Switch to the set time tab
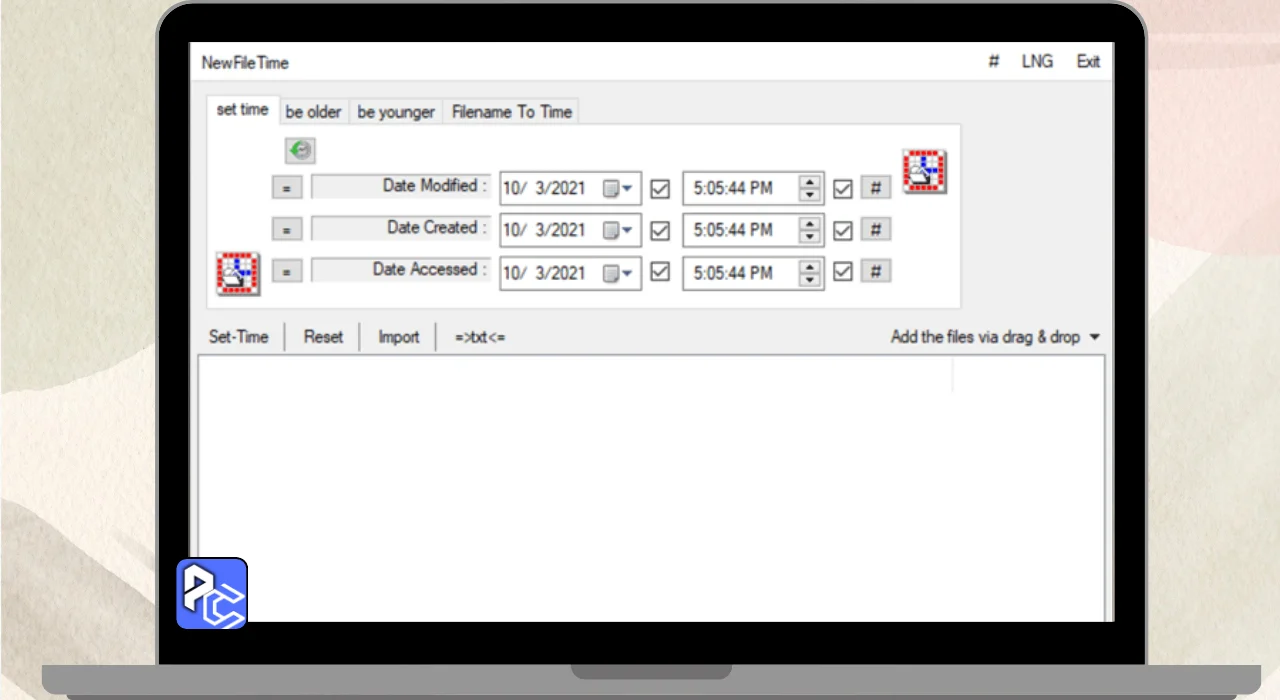Screen dimensions: 1280x700 tap(242, 110)
